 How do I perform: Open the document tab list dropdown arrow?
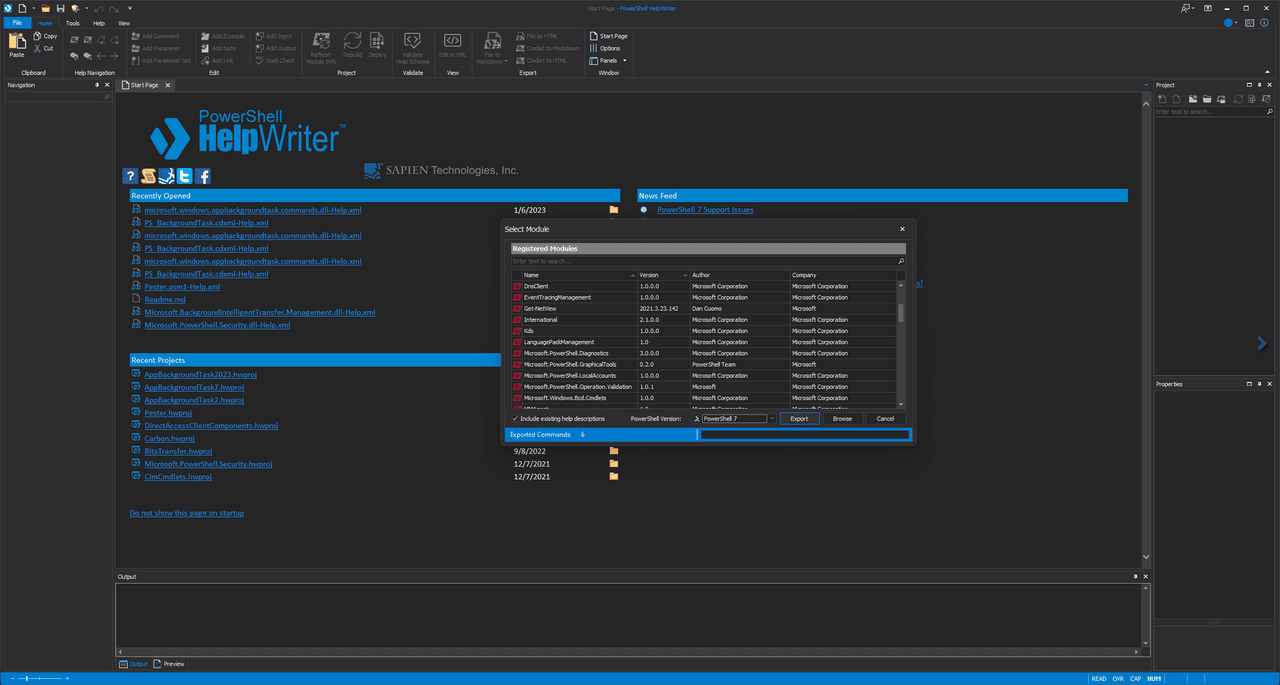[x=1146, y=86]
